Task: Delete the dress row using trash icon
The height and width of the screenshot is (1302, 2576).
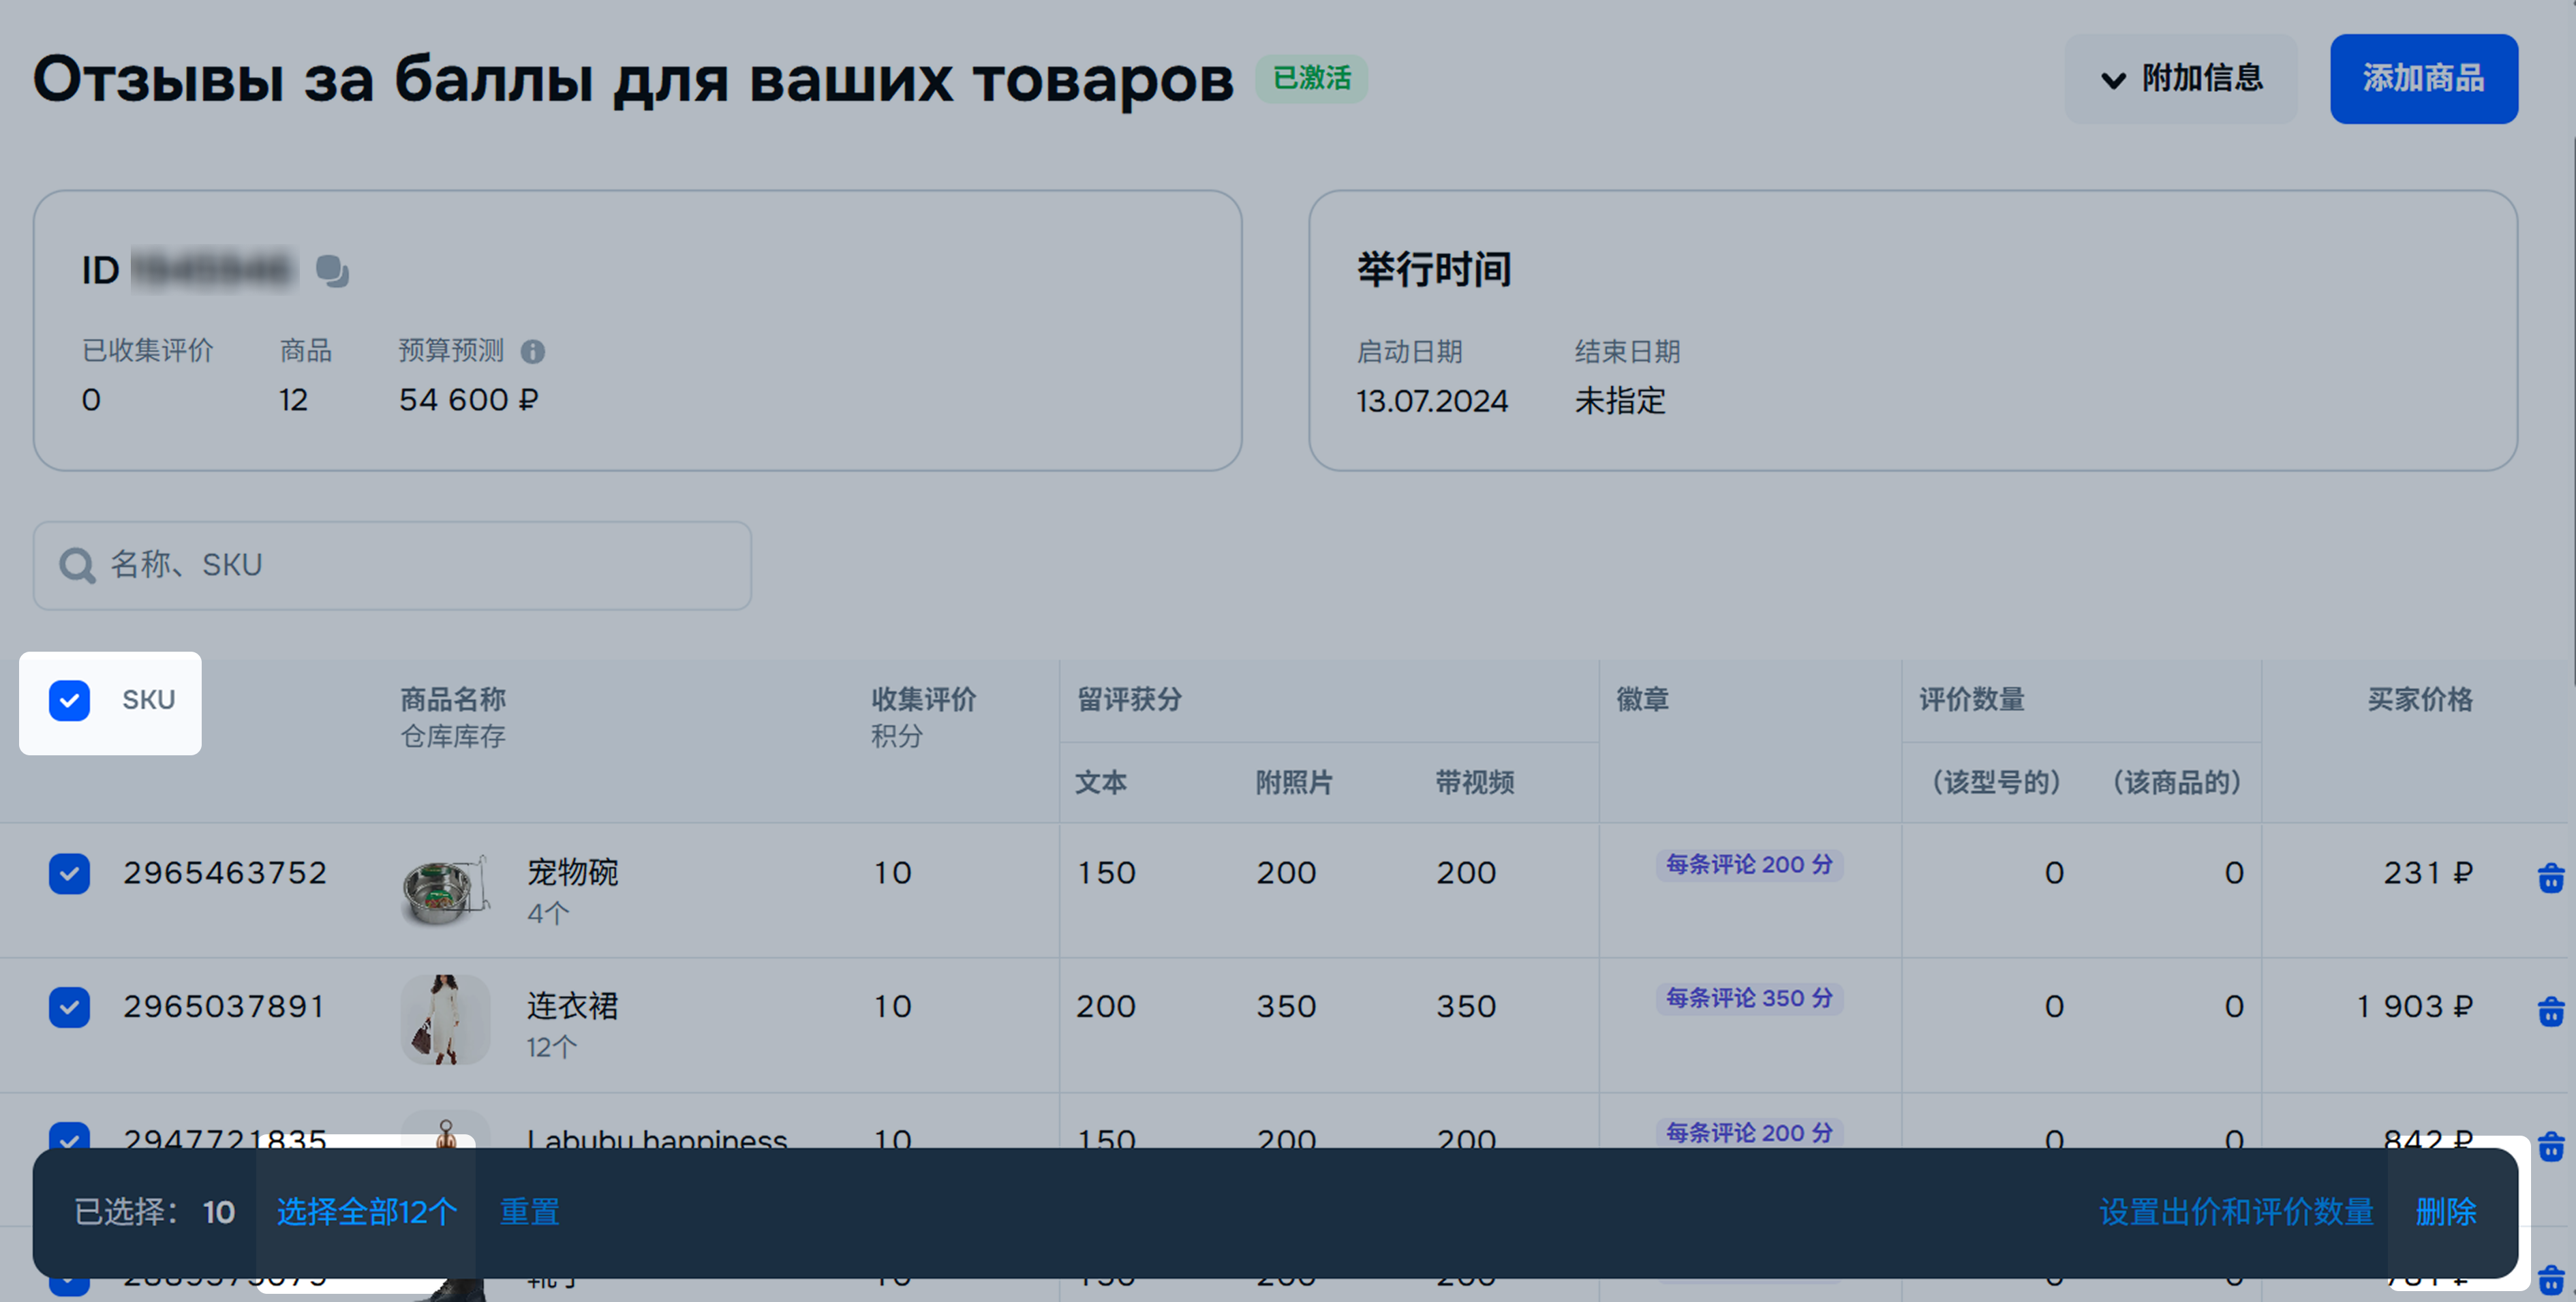Action: (x=2550, y=1011)
